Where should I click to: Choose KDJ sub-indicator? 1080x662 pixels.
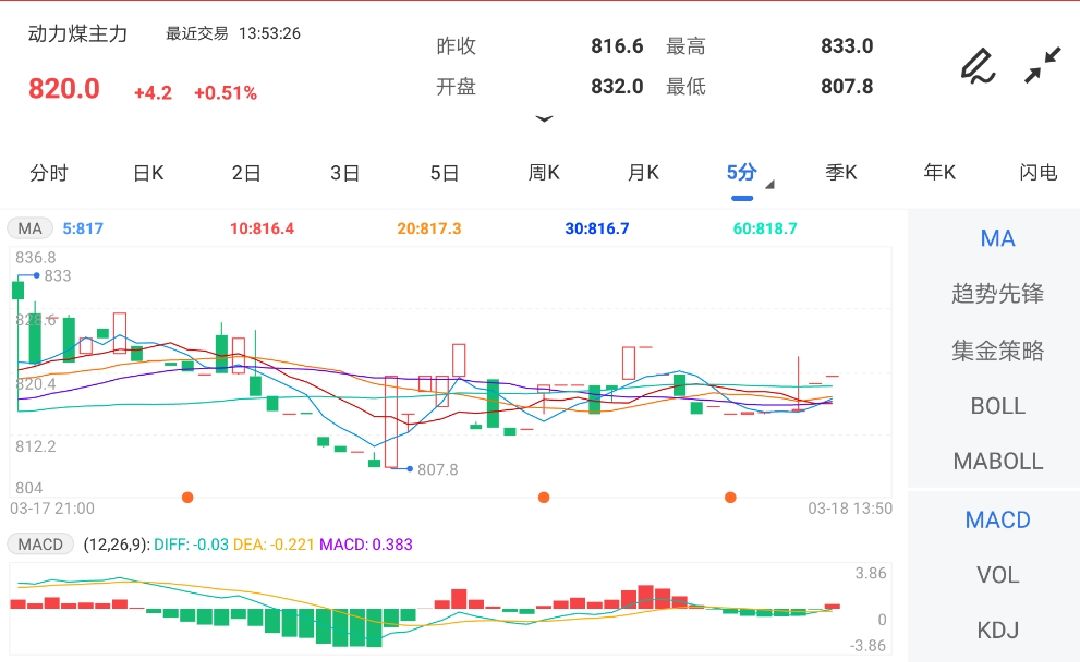(x=997, y=630)
